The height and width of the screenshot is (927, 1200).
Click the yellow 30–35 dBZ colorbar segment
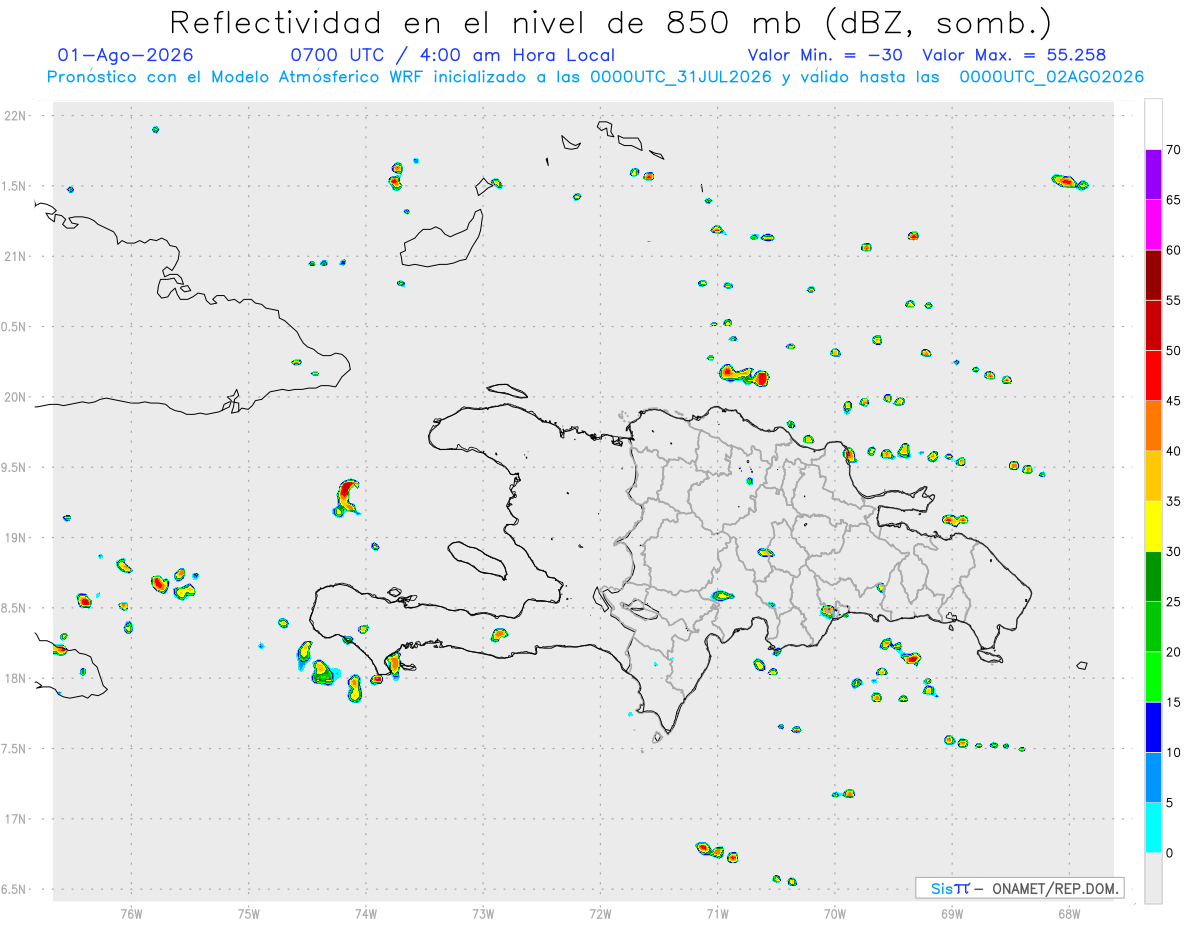[1153, 526]
